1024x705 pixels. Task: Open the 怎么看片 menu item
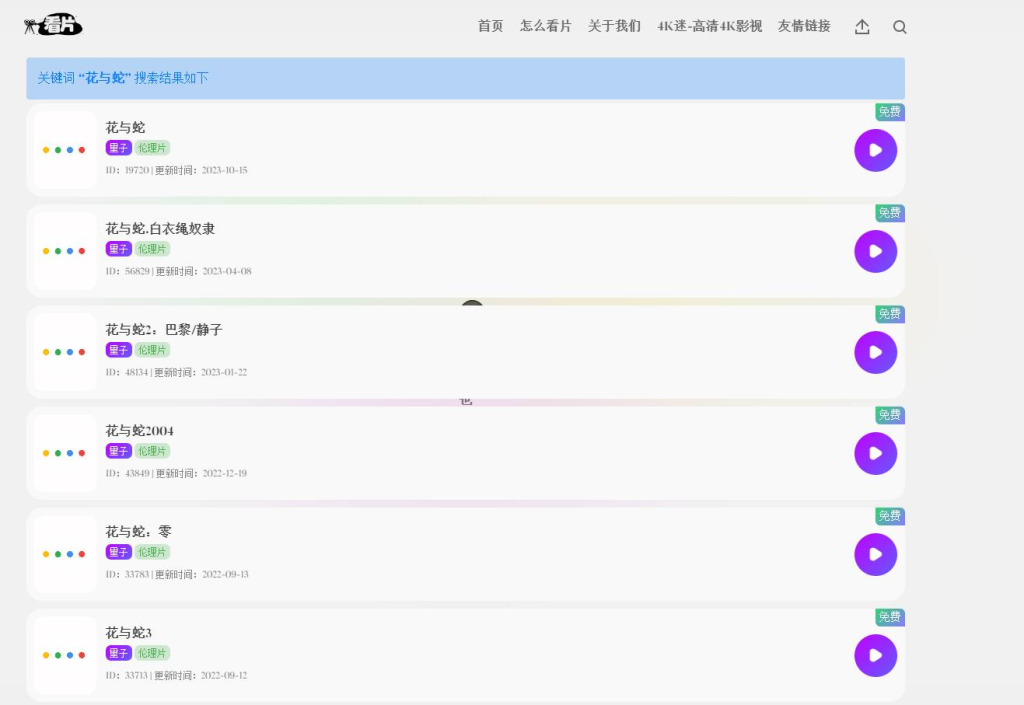(x=545, y=26)
